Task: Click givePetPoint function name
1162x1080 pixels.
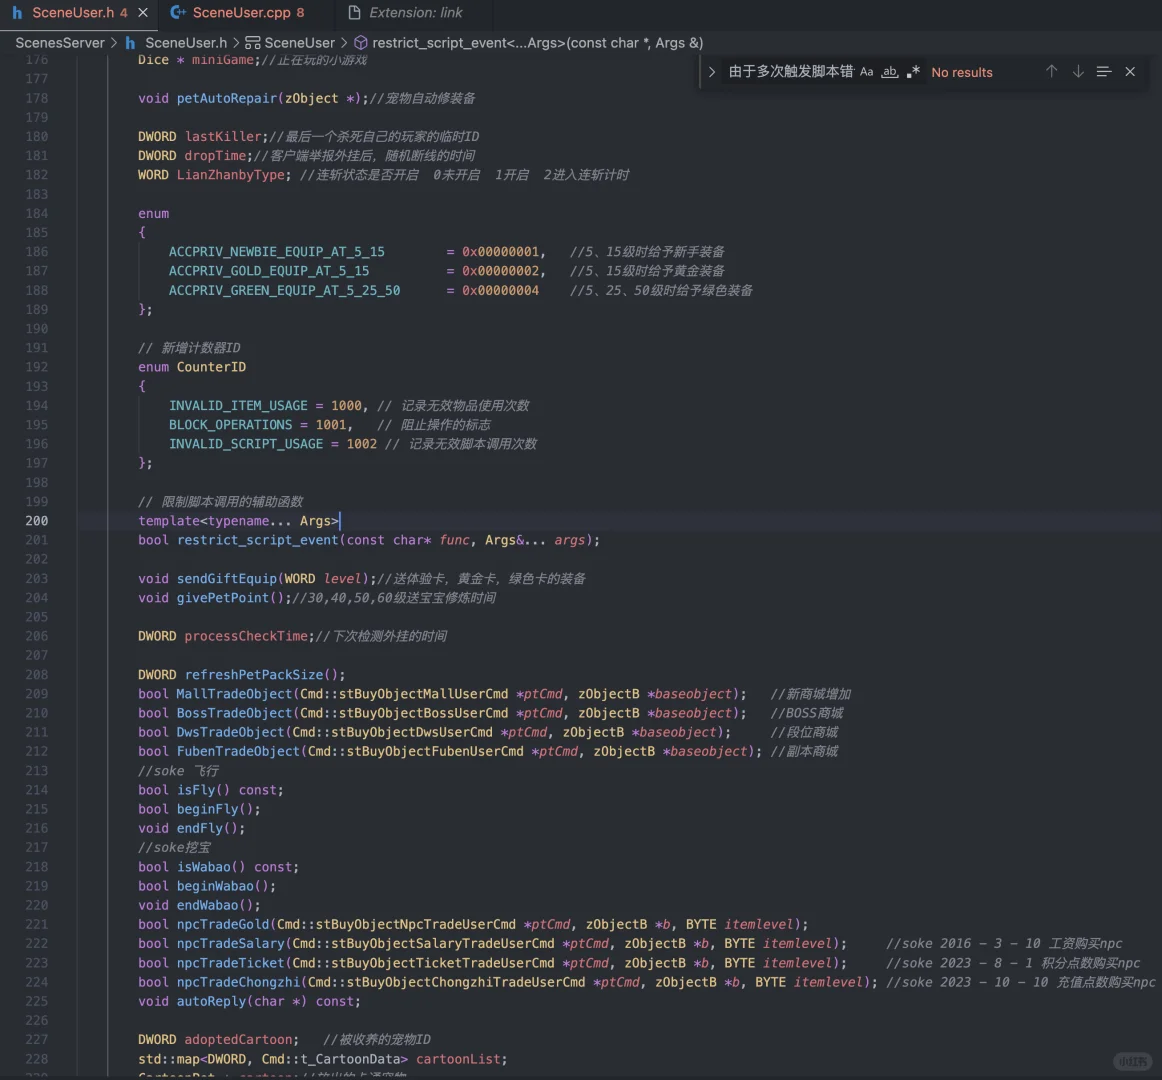Action: pyautogui.click(x=222, y=598)
